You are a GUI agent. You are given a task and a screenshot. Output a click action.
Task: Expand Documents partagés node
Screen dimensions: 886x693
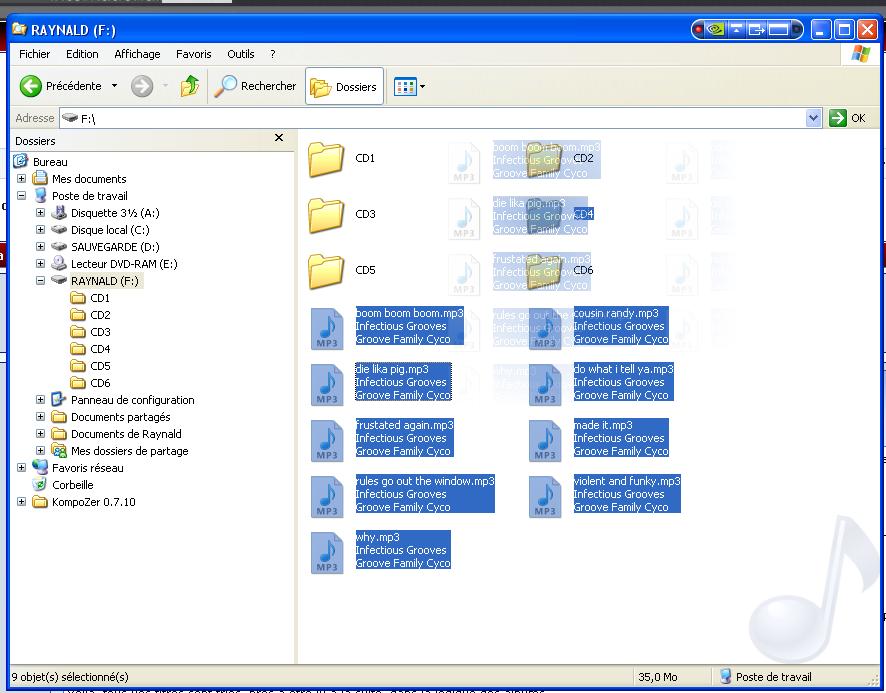(40, 417)
